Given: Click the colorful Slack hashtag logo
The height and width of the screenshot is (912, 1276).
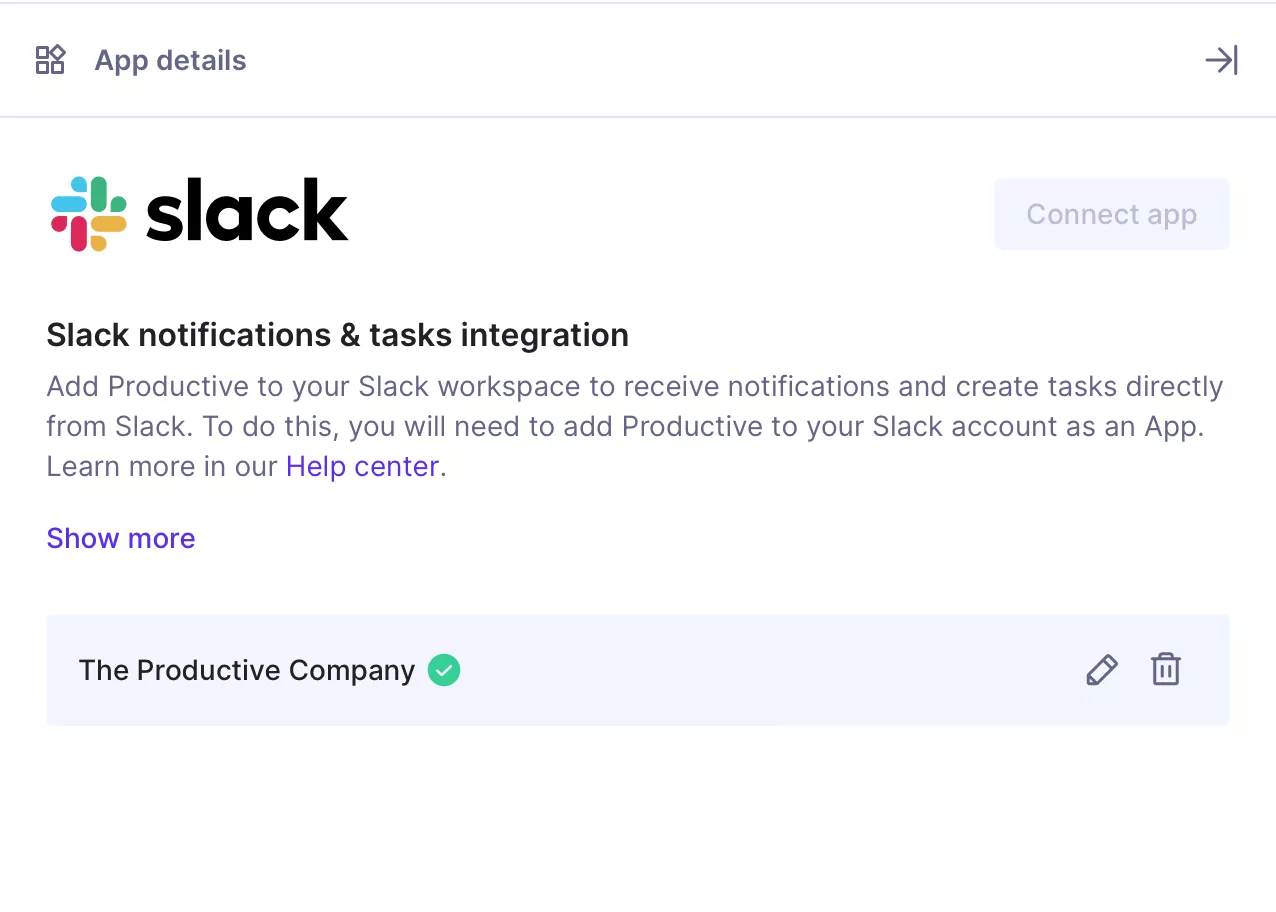Looking at the screenshot, I should pos(89,214).
